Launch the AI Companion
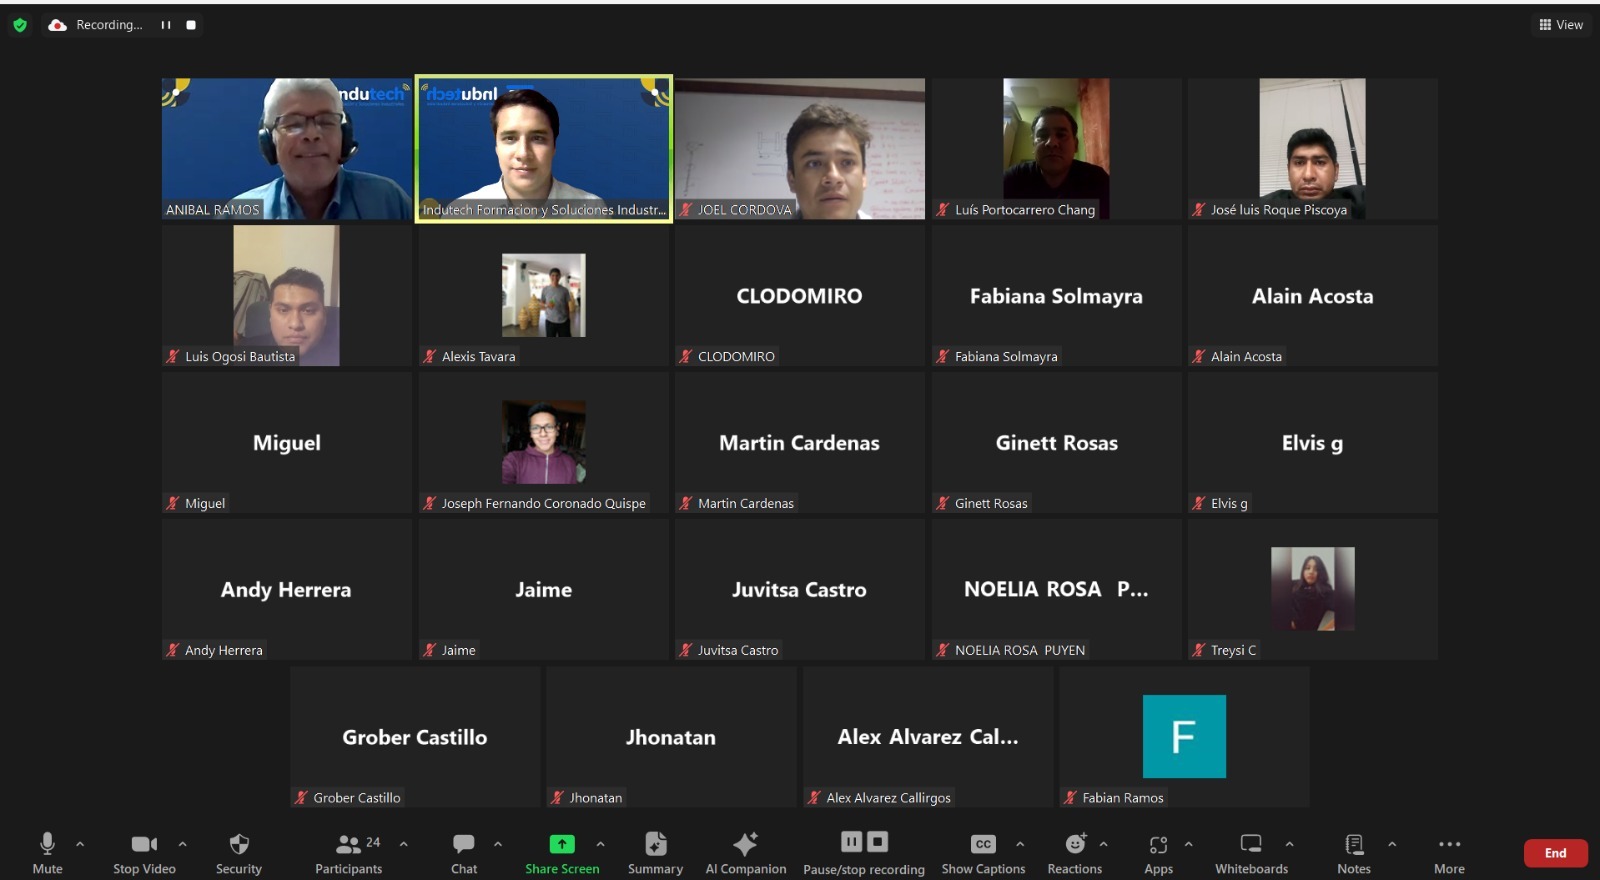This screenshot has width=1600, height=880. (x=745, y=852)
